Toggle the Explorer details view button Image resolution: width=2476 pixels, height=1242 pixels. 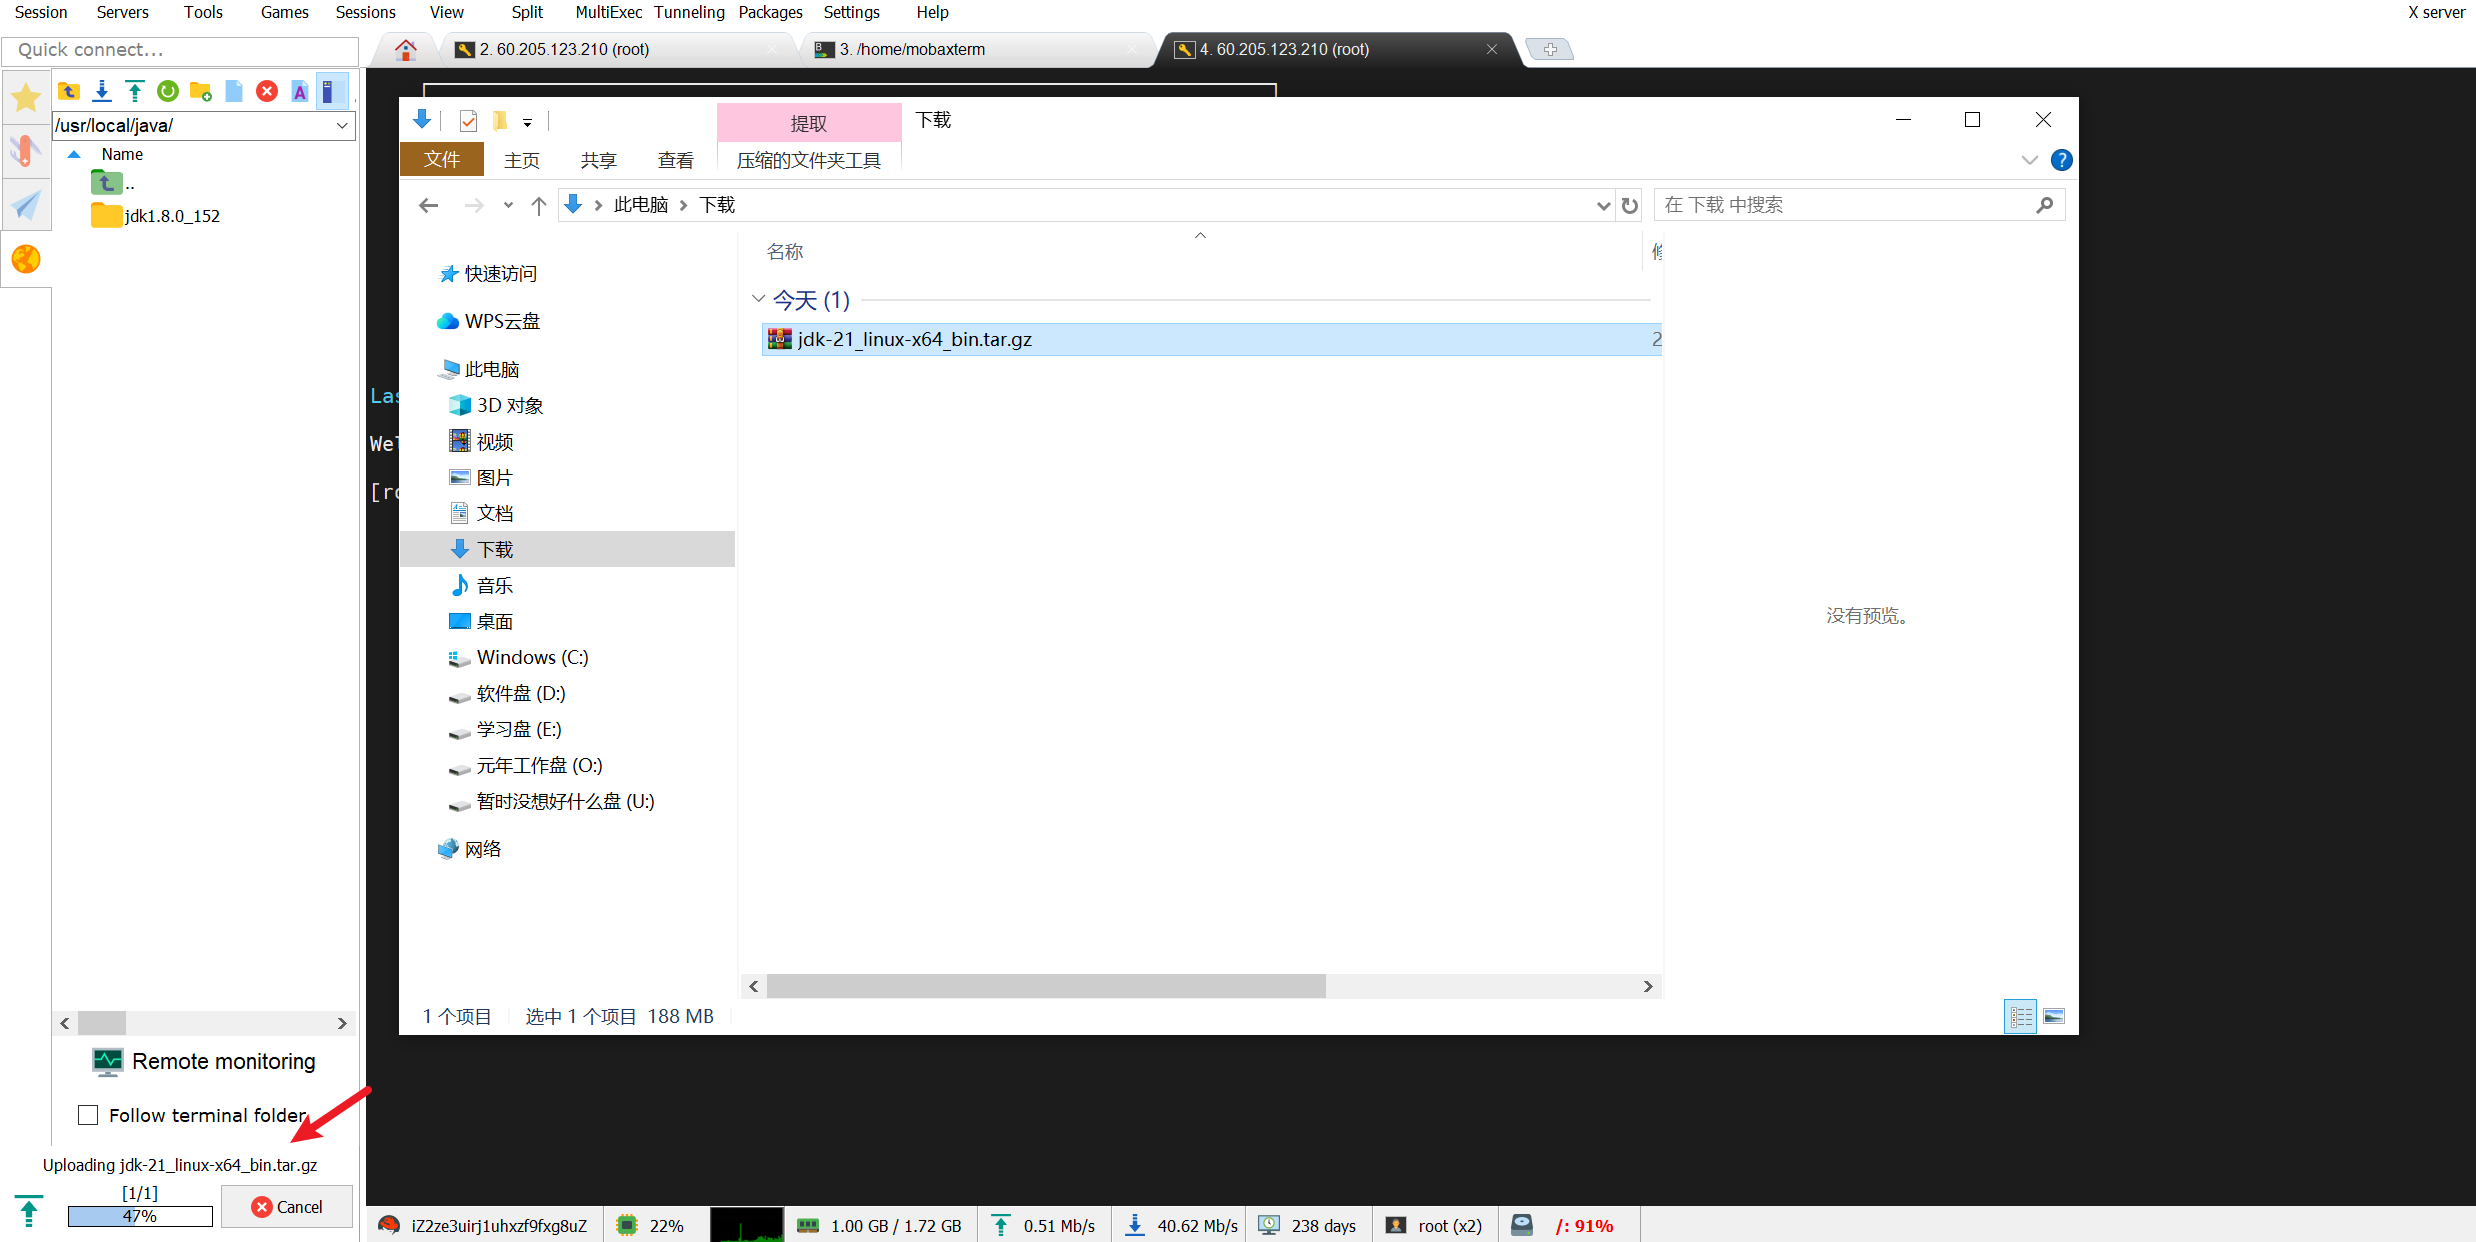[x=2021, y=1016]
